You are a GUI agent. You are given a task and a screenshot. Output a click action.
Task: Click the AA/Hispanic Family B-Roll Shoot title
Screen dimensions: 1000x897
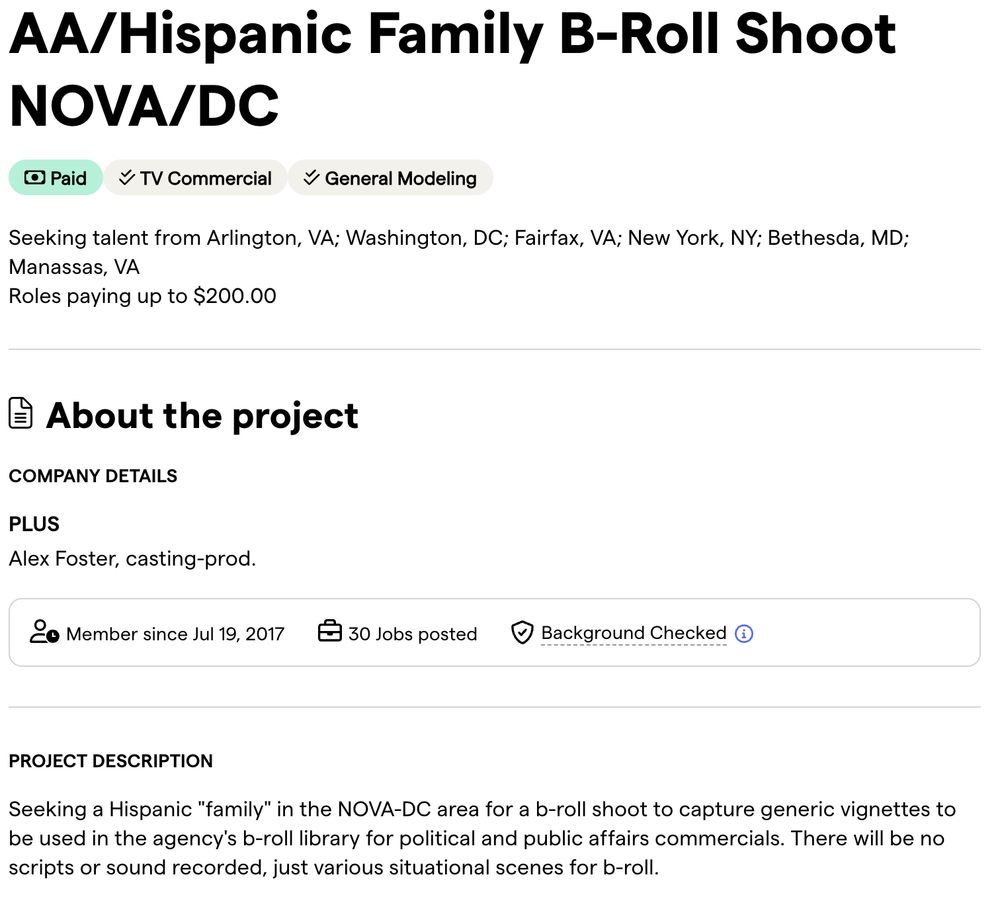pyautogui.click(x=453, y=69)
